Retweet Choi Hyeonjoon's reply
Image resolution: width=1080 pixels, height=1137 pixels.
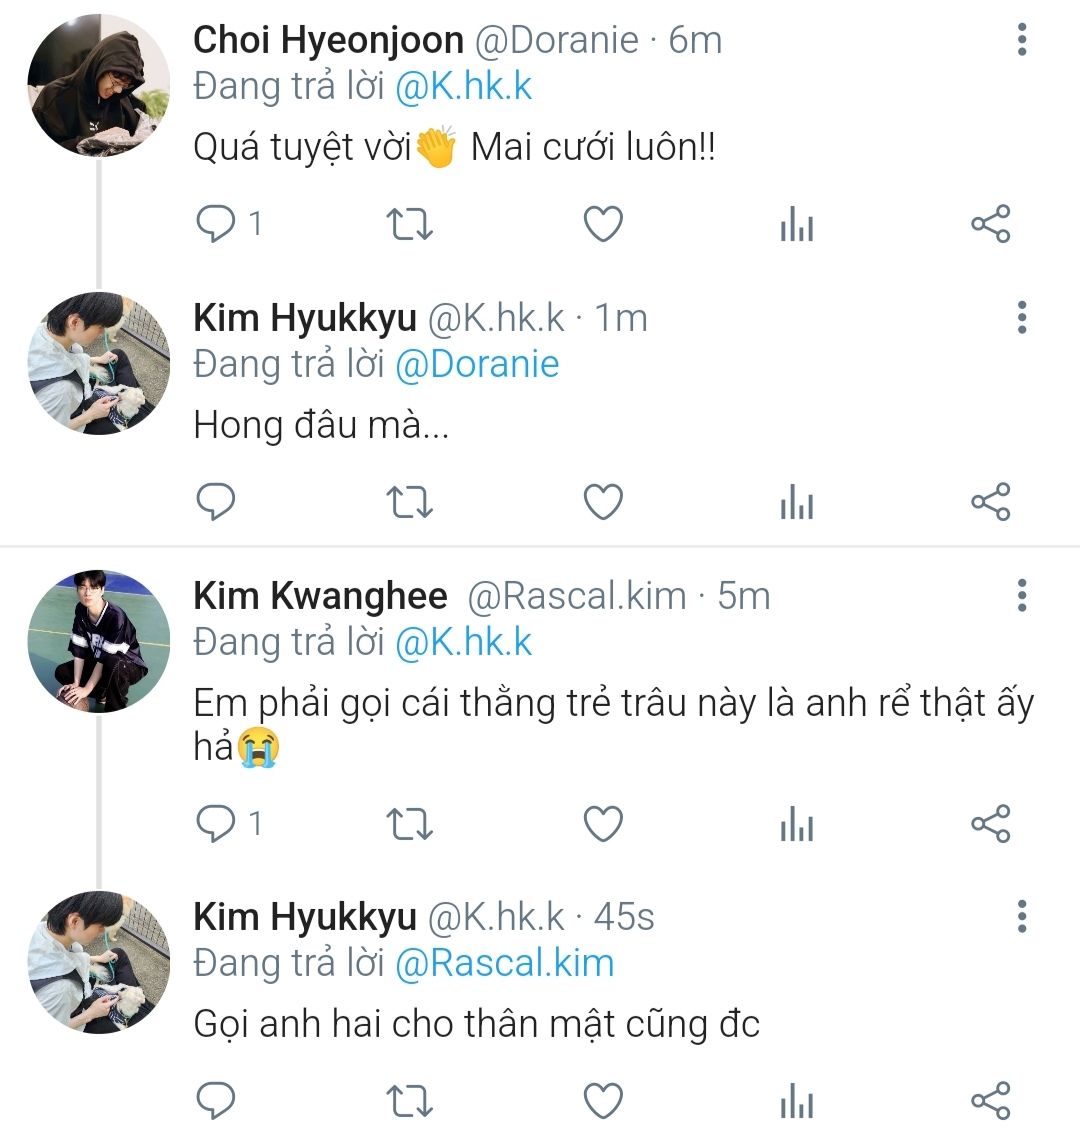pyautogui.click(x=409, y=224)
